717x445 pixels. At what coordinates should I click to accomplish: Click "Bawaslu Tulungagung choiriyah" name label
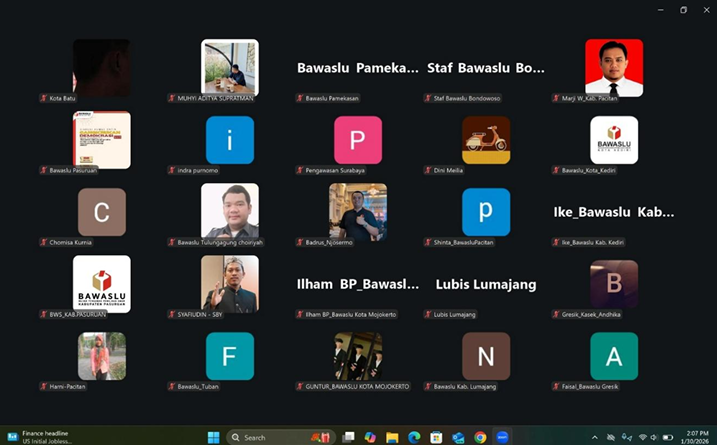220,242
